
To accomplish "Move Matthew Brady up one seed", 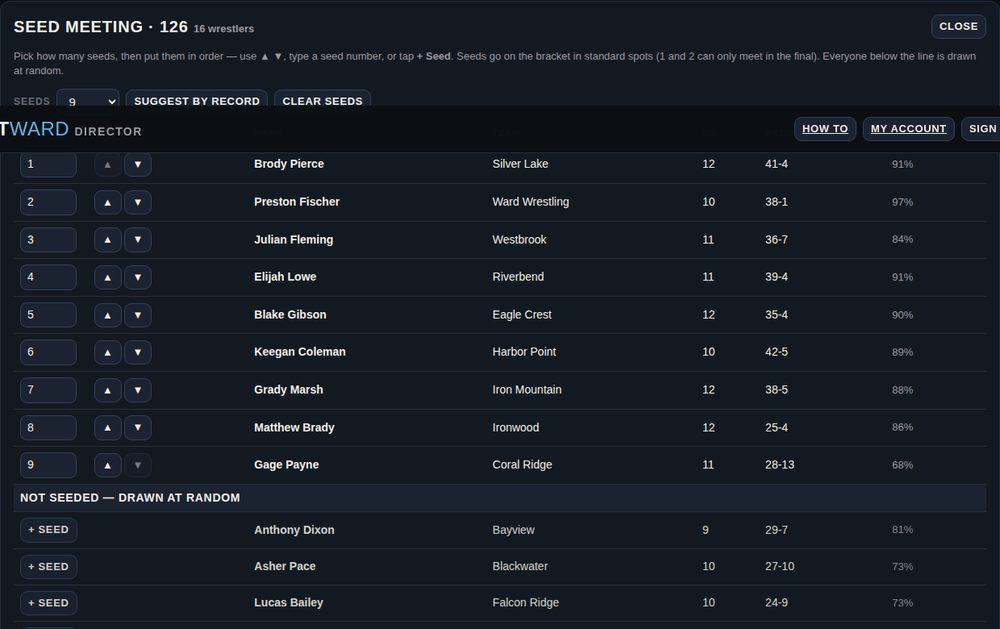I will pyautogui.click(x=108, y=427).
